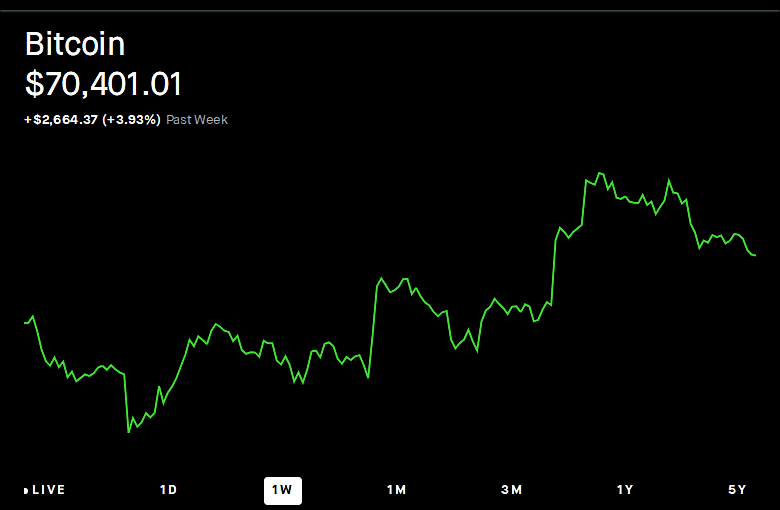
Task: Click the Bitcoin title text
Action: pos(75,44)
